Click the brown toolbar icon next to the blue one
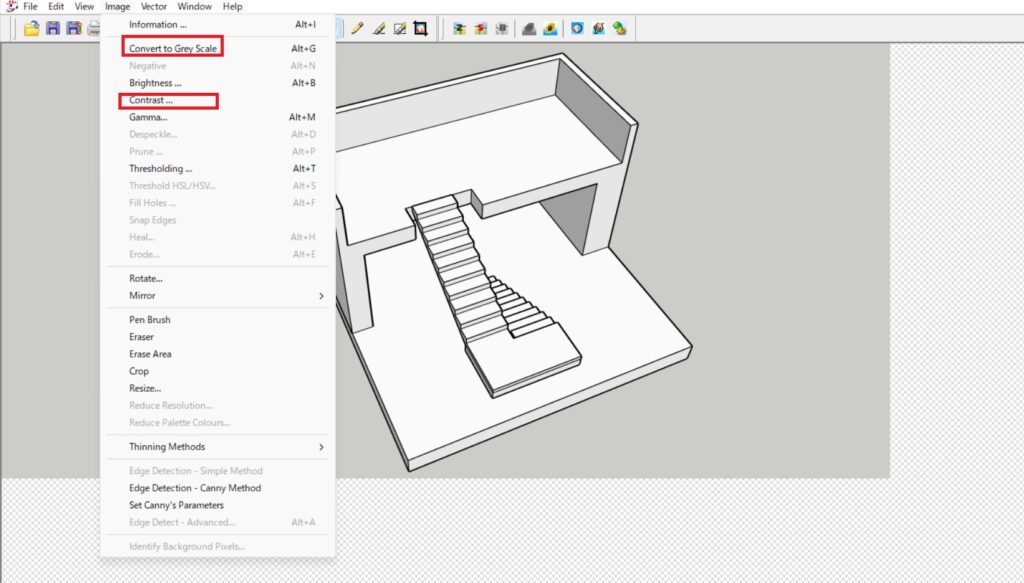Screen dimensions: 1024x583 tap(598, 29)
